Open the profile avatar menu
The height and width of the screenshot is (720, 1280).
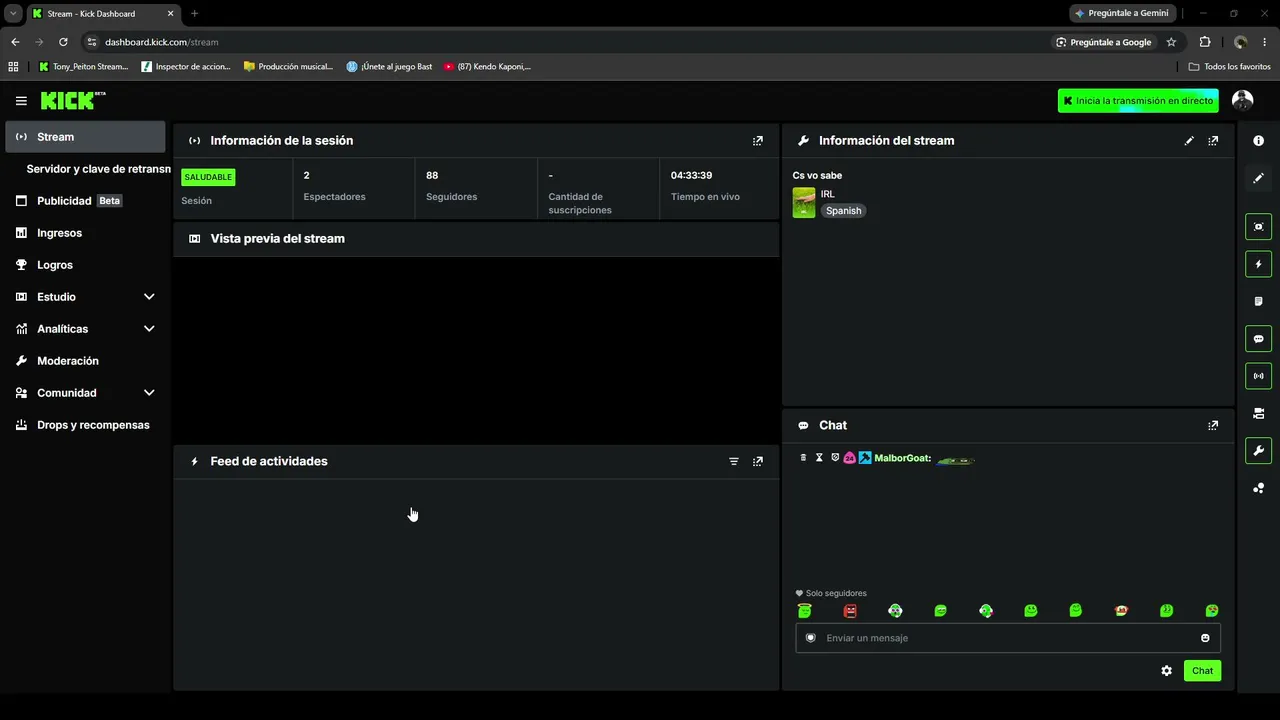(x=1242, y=100)
